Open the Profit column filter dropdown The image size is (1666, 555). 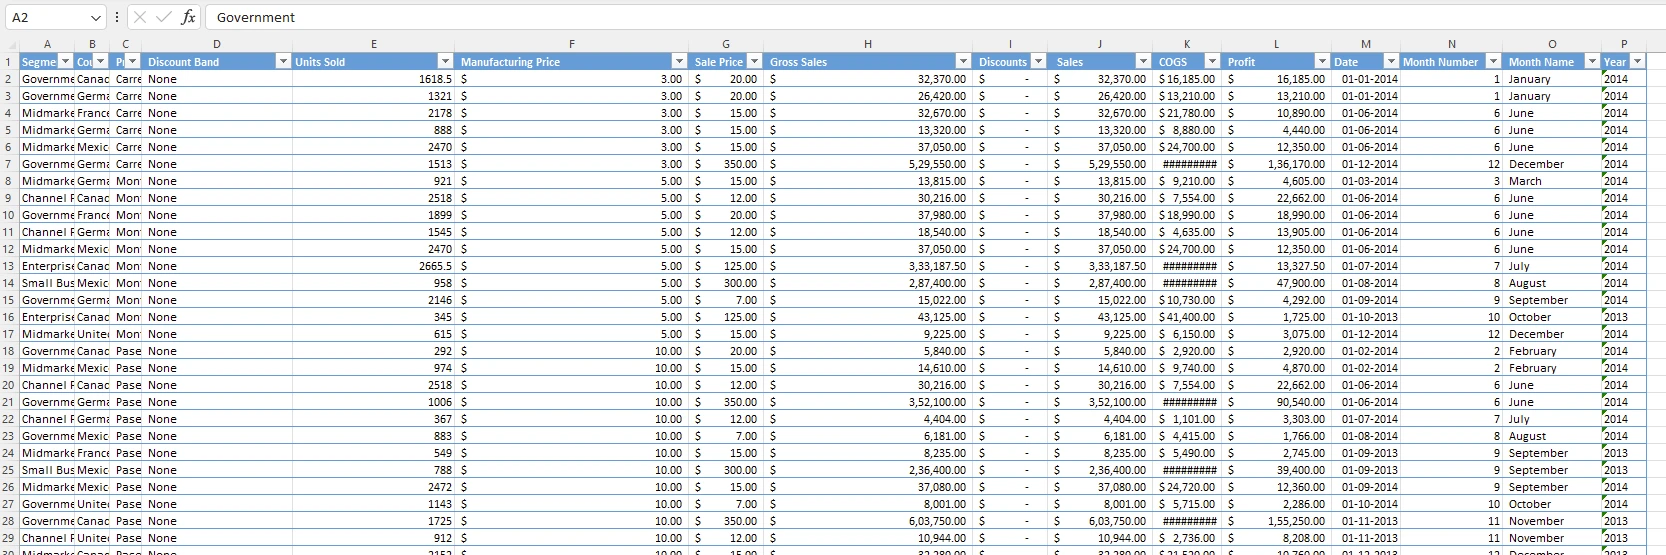click(x=1322, y=62)
